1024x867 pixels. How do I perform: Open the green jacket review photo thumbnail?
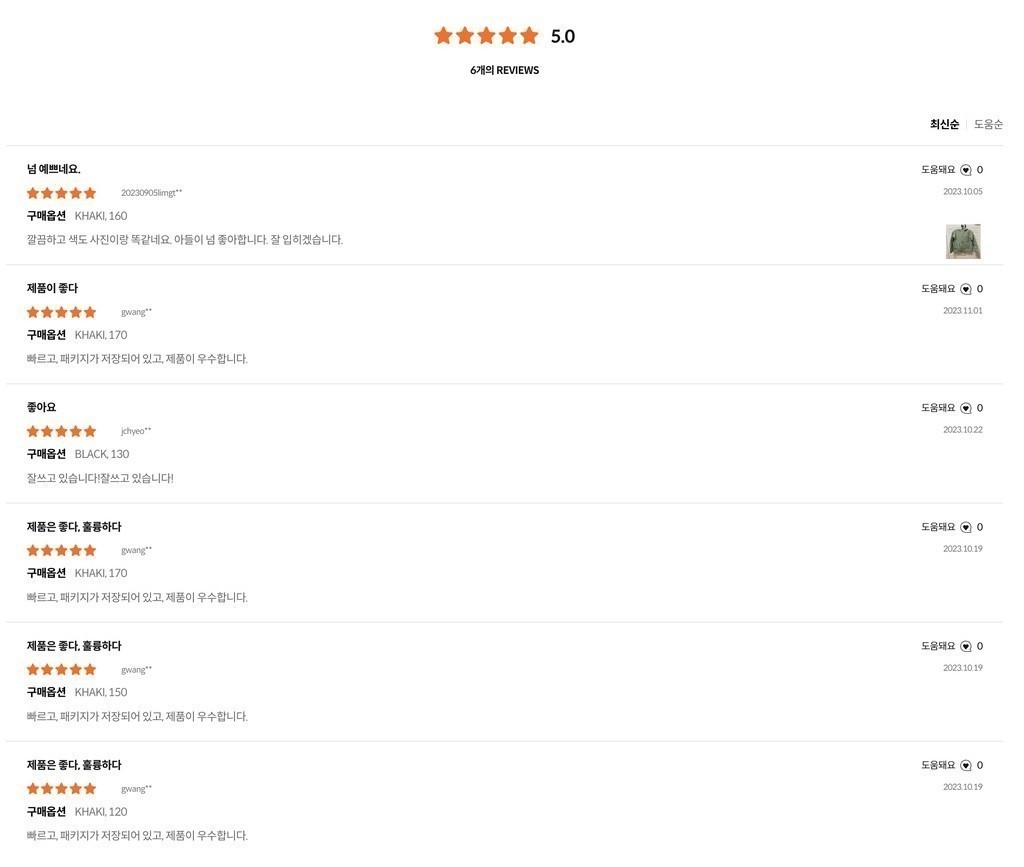pos(963,241)
